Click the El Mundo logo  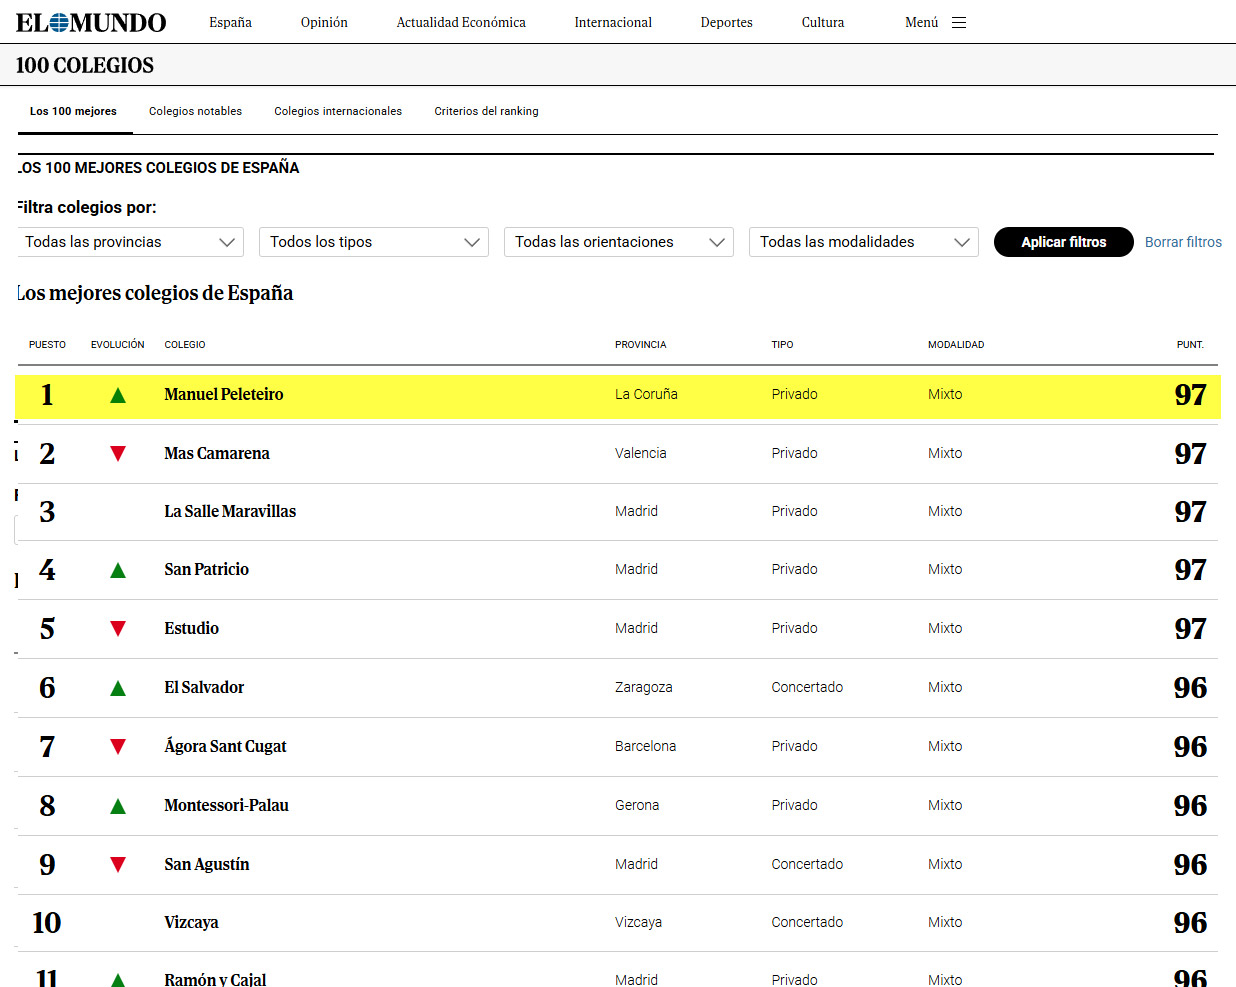click(x=91, y=22)
